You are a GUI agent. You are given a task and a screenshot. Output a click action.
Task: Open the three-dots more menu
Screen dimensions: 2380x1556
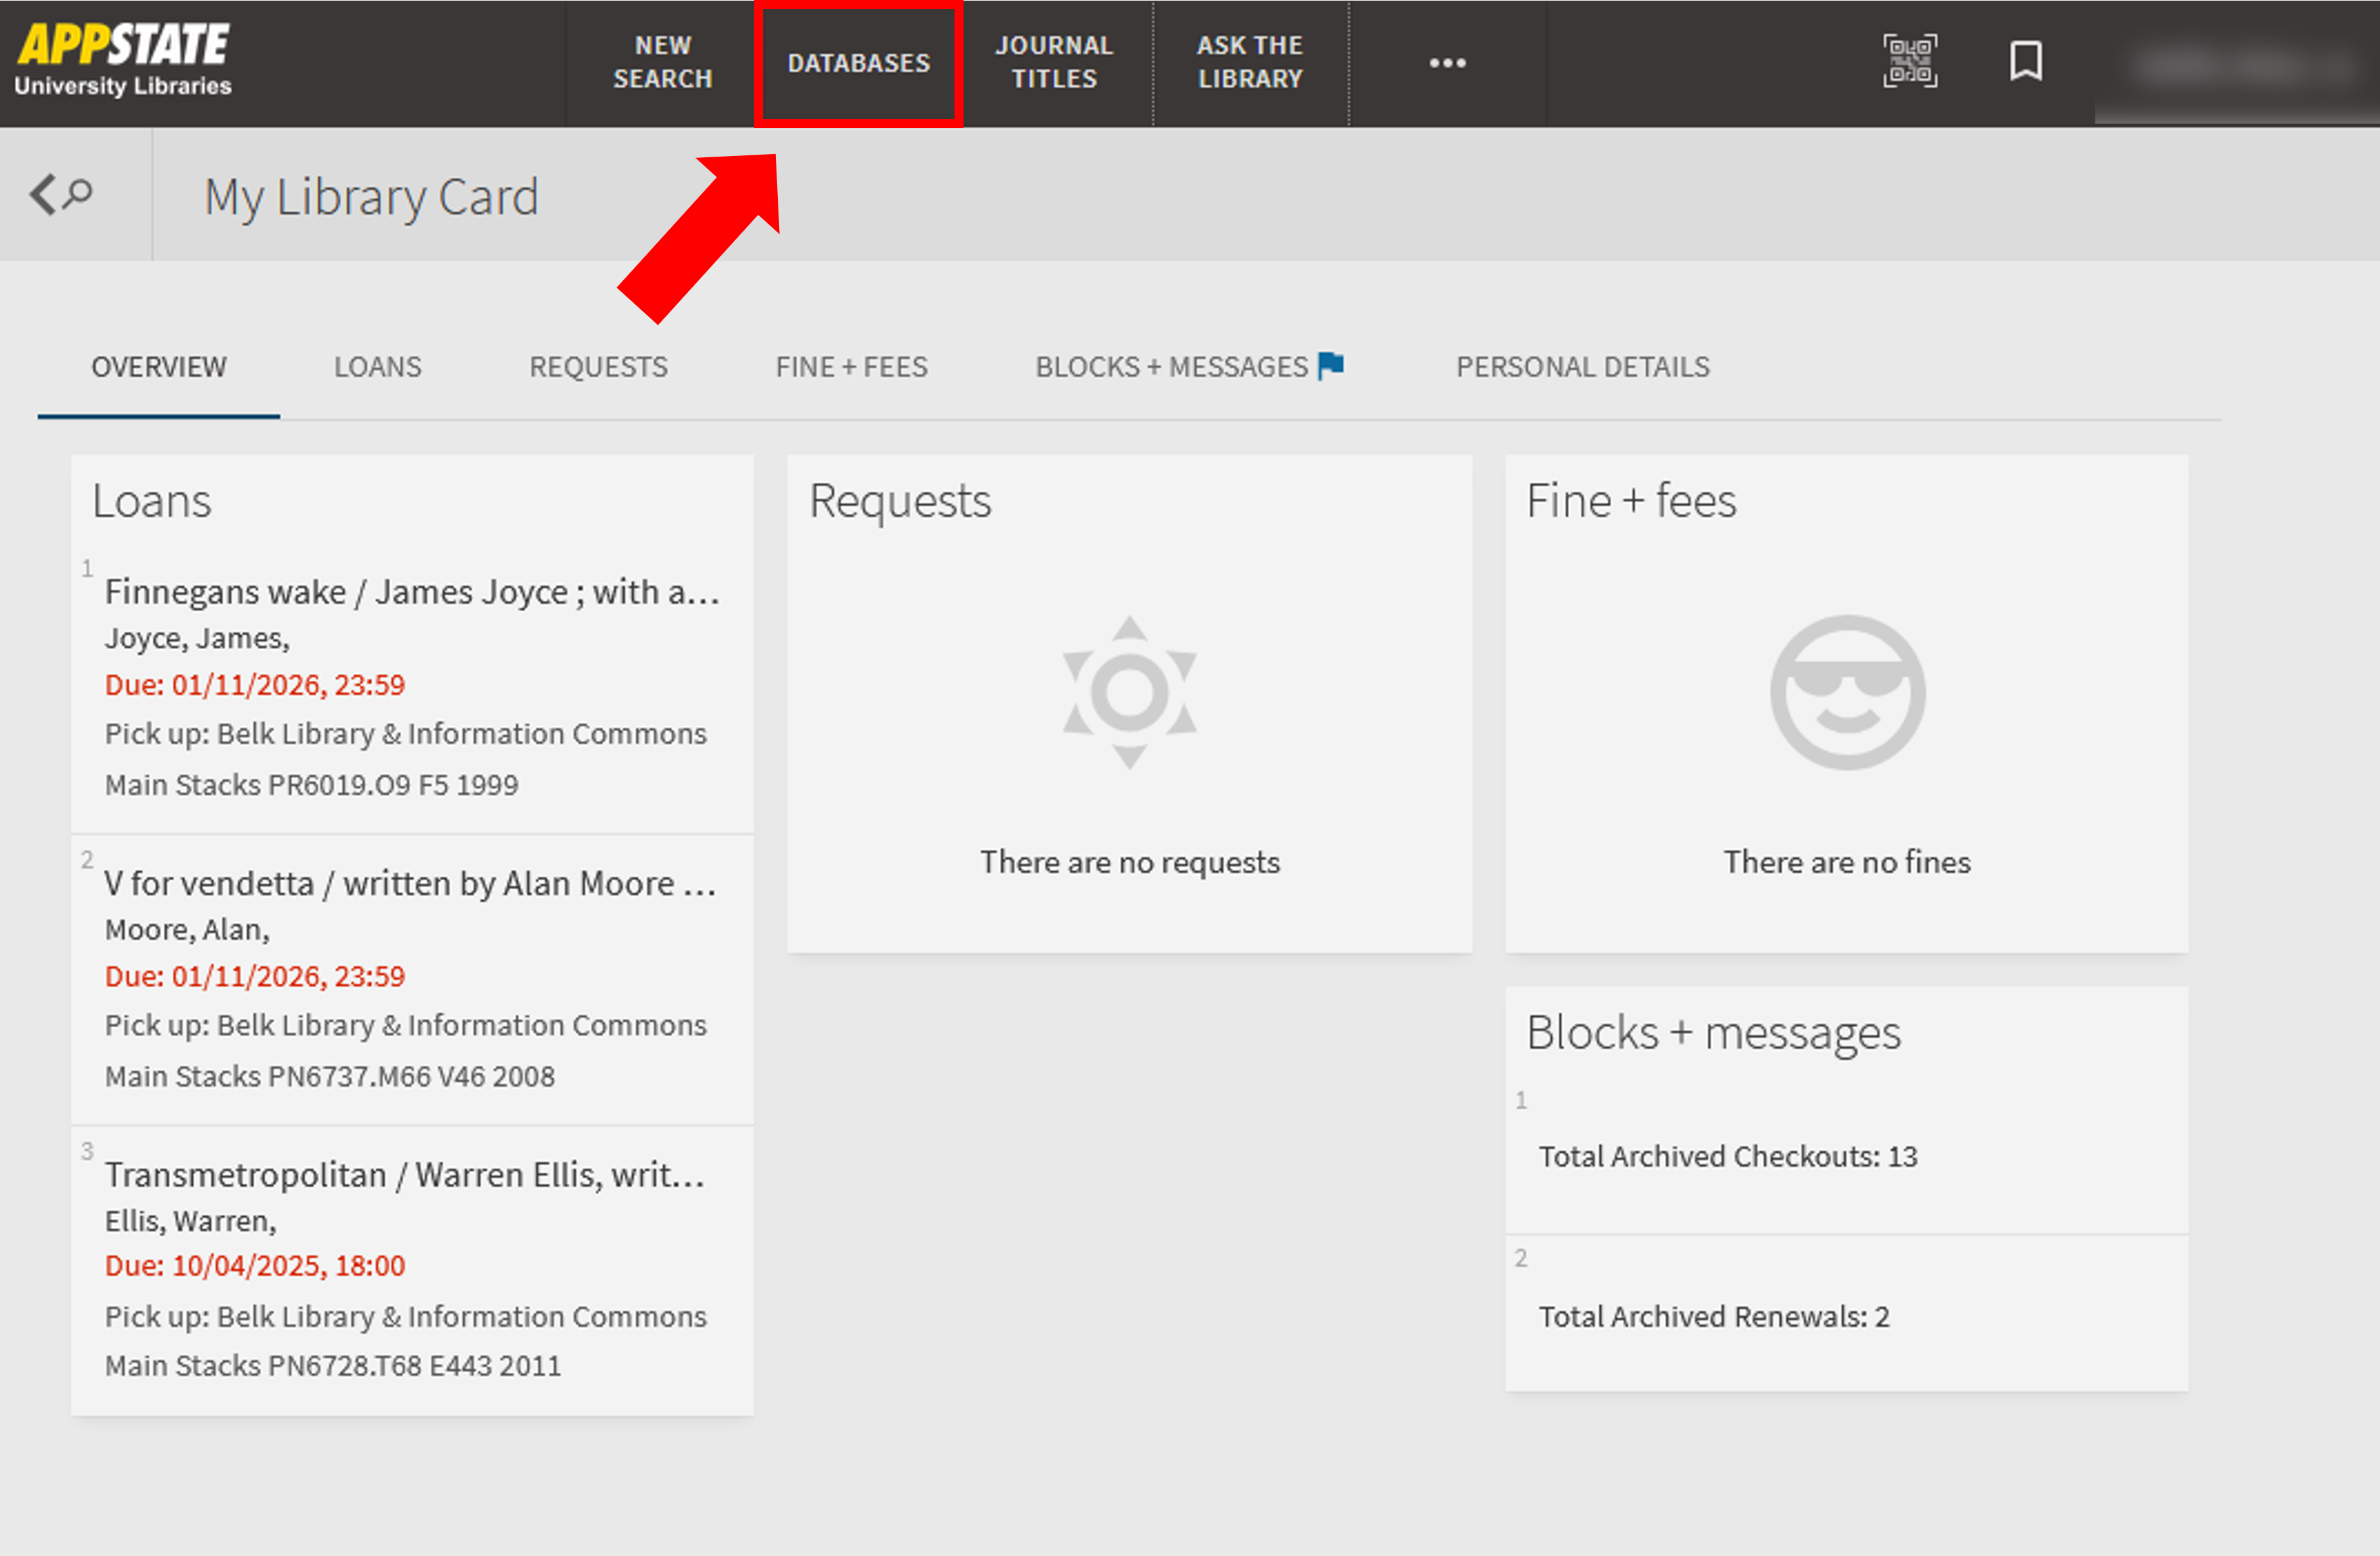1446,63
